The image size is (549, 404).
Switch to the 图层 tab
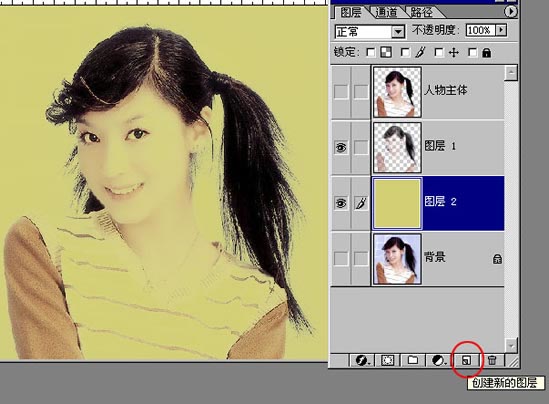(x=350, y=12)
